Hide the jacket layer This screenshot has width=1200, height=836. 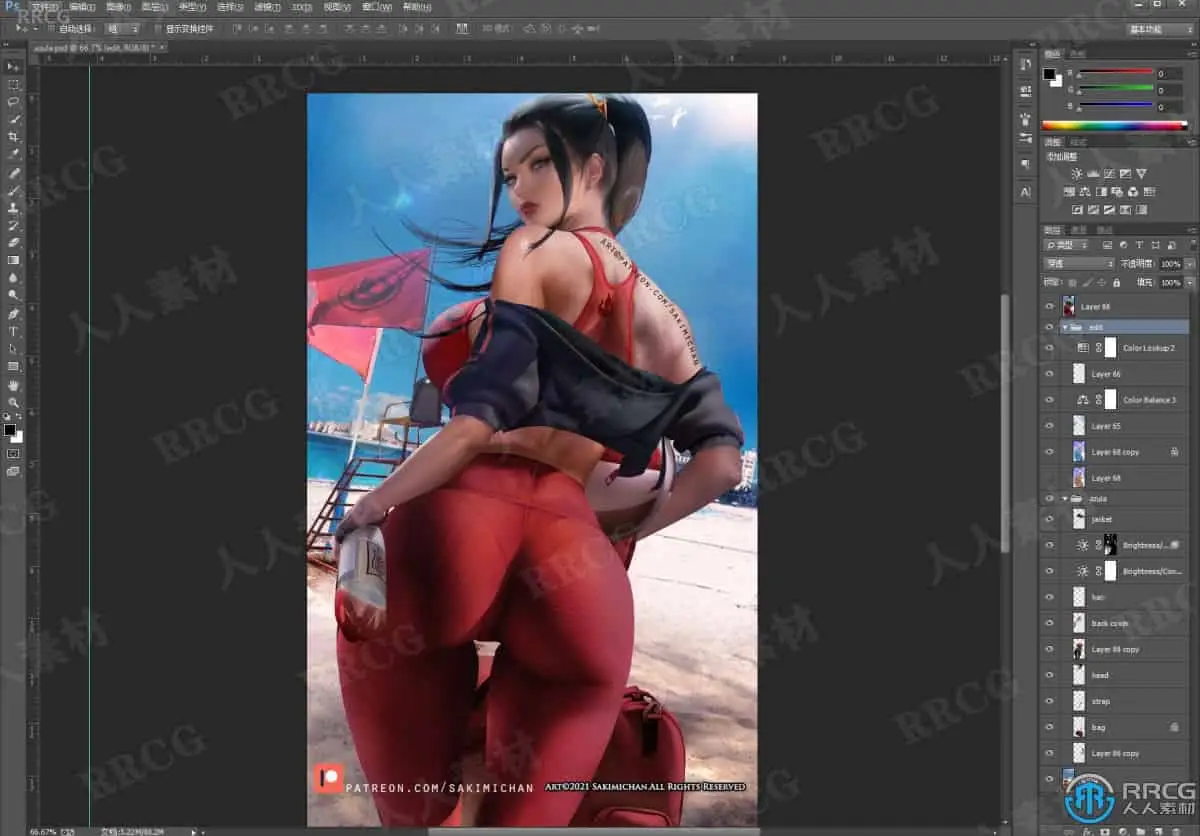pos(1049,520)
